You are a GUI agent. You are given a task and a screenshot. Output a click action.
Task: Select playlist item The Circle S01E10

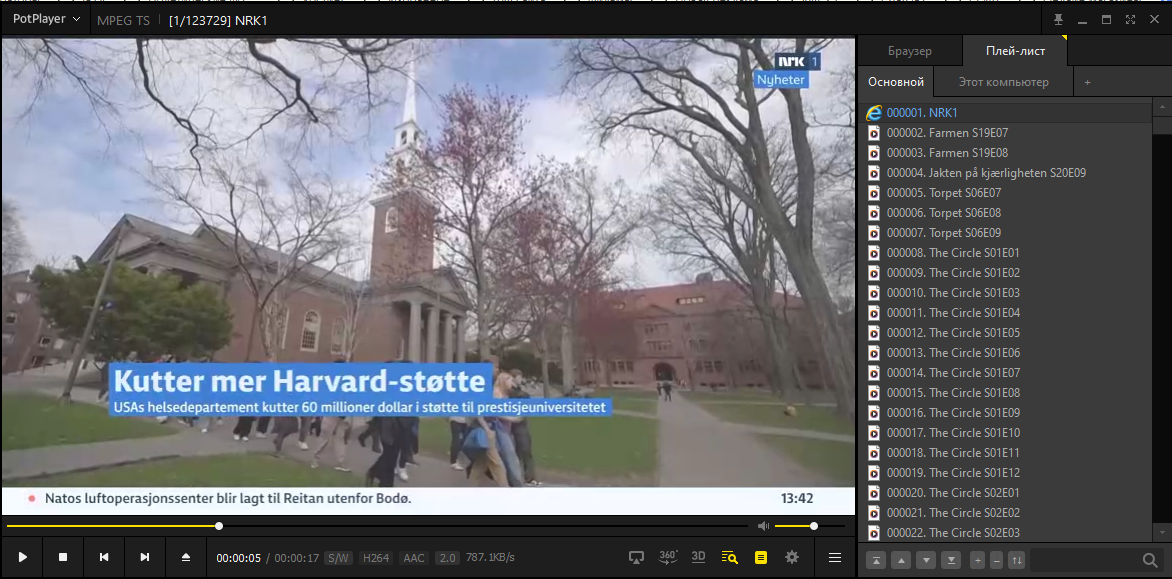click(1005, 433)
